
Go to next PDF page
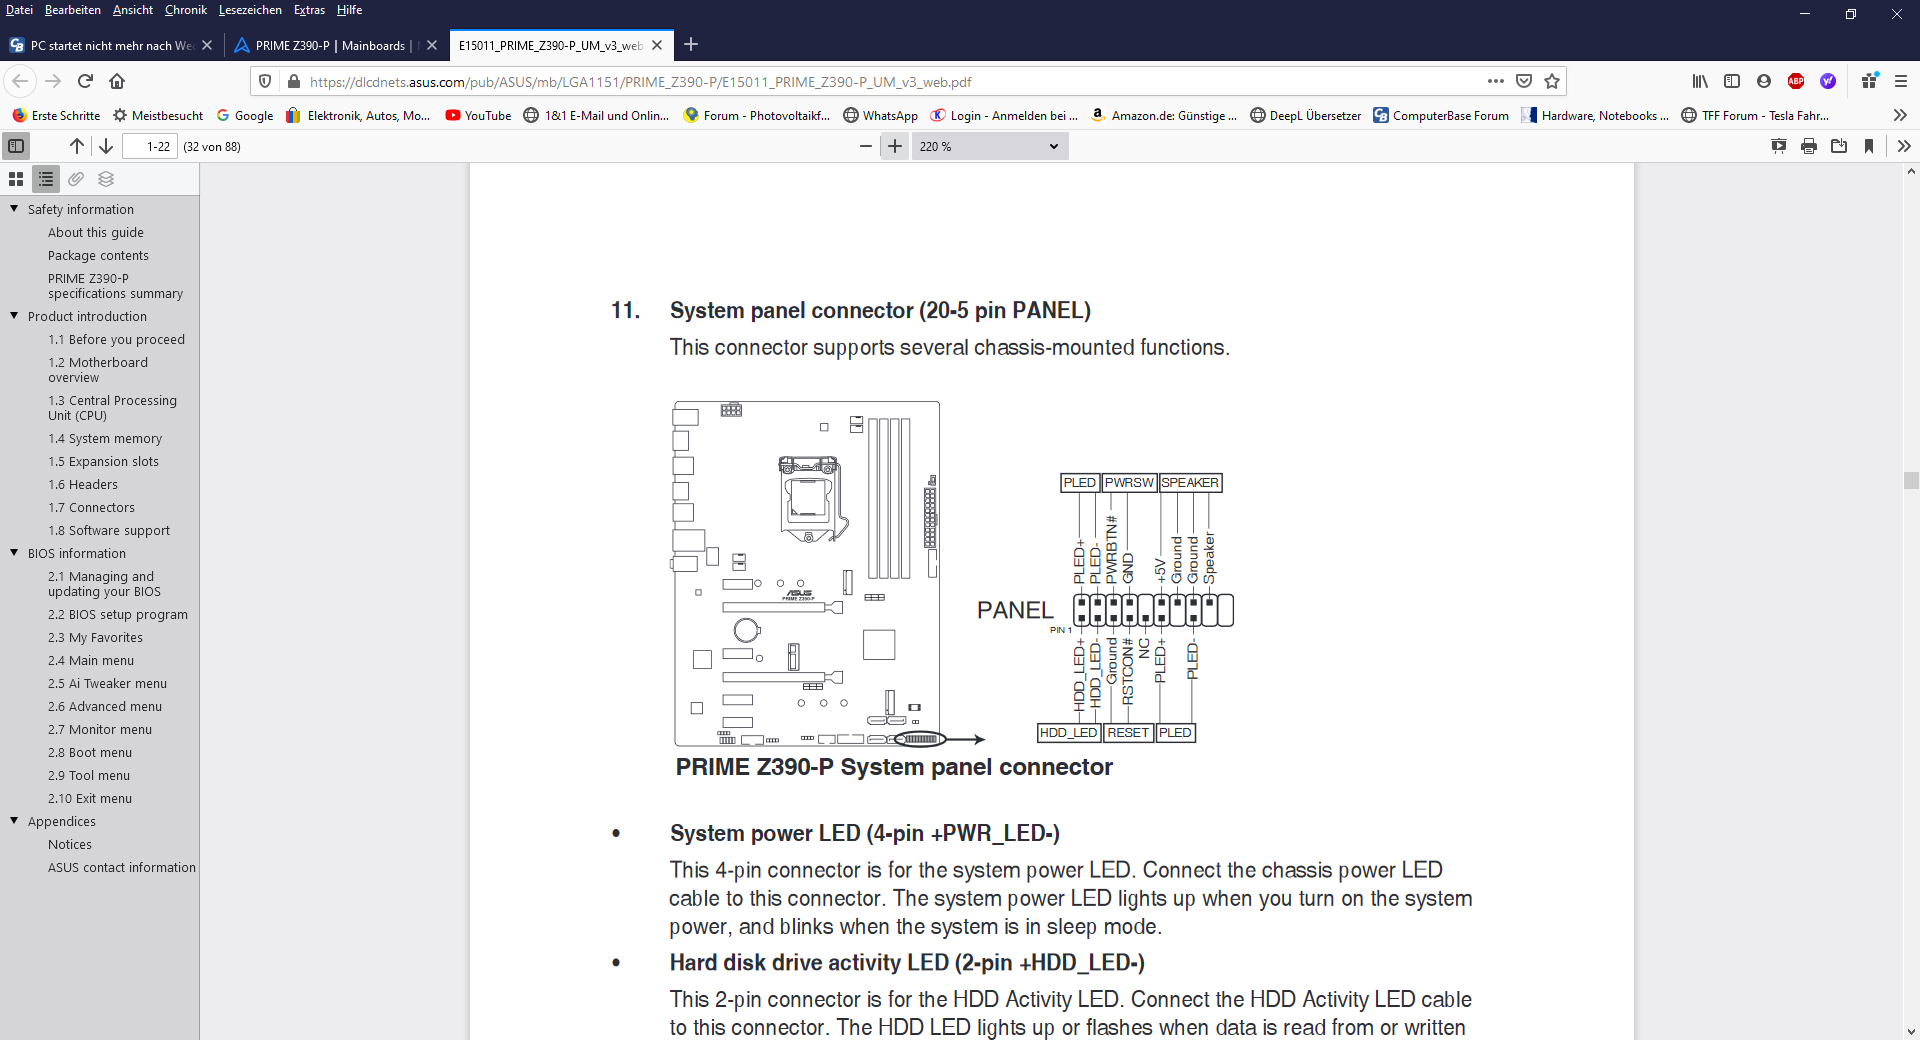(x=106, y=146)
